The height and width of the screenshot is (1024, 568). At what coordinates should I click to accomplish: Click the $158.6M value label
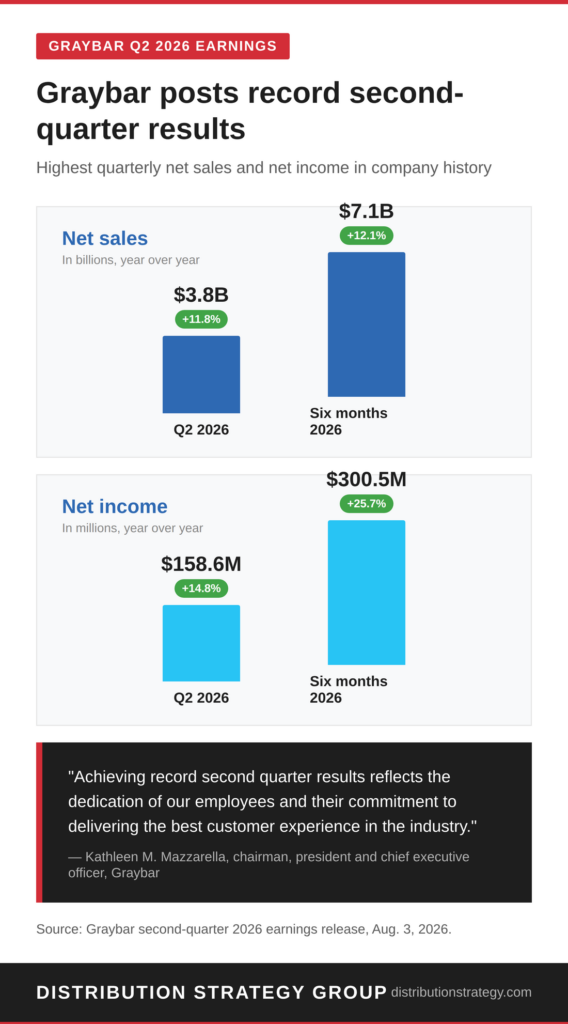[201, 564]
